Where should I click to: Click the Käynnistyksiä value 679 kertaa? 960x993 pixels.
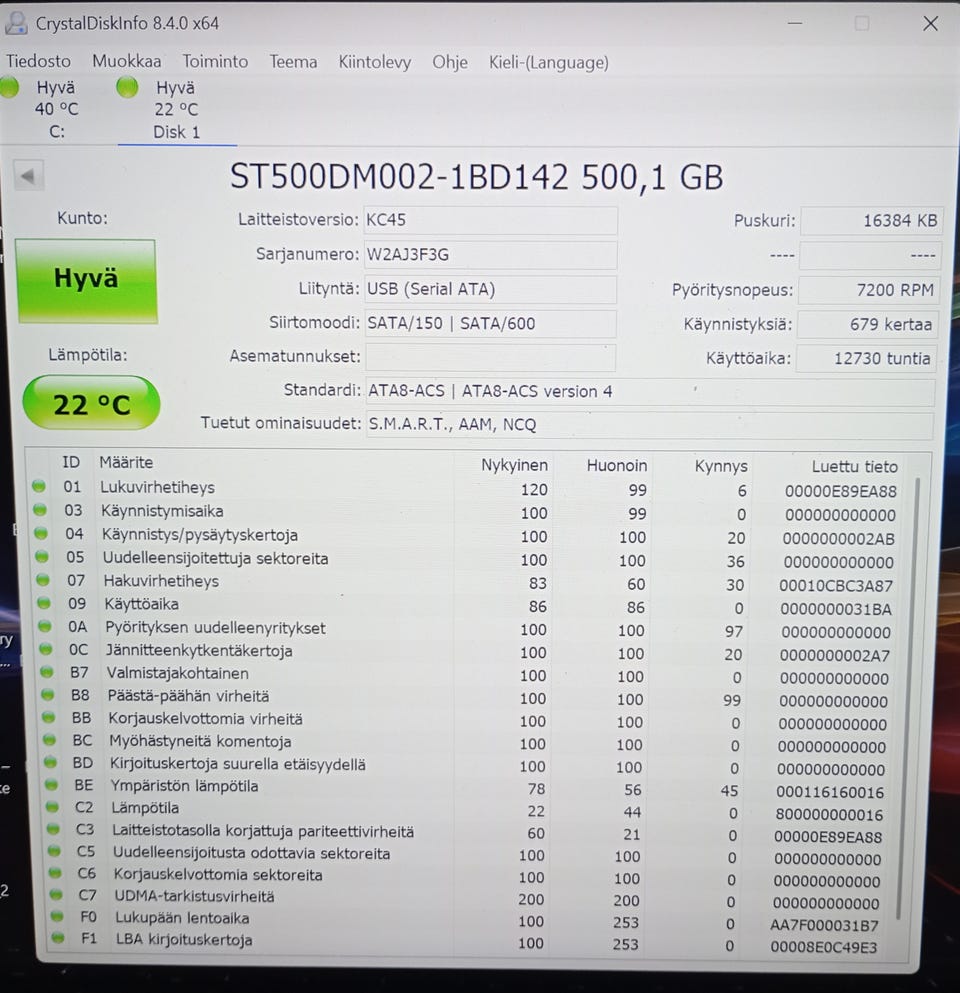point(867,324)
